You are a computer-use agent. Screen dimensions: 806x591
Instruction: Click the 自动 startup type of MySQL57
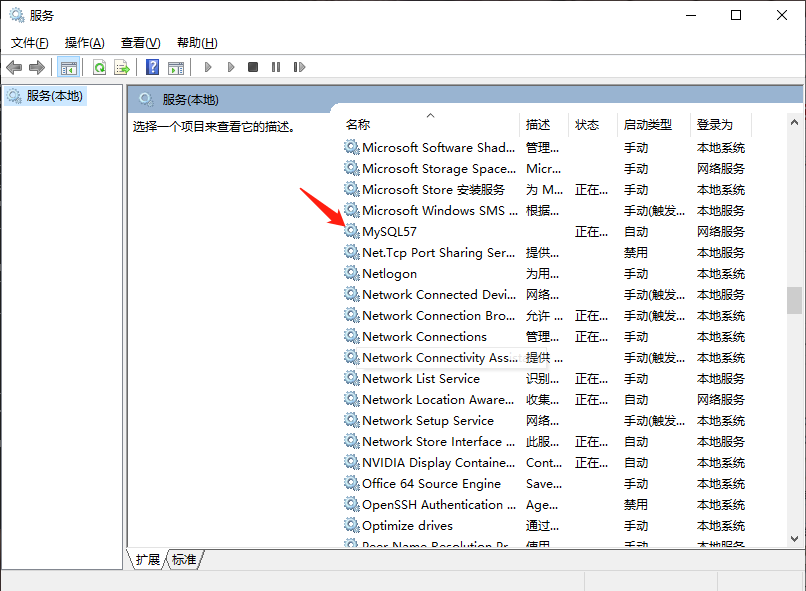pyautogui.click(x=636, y=232)
